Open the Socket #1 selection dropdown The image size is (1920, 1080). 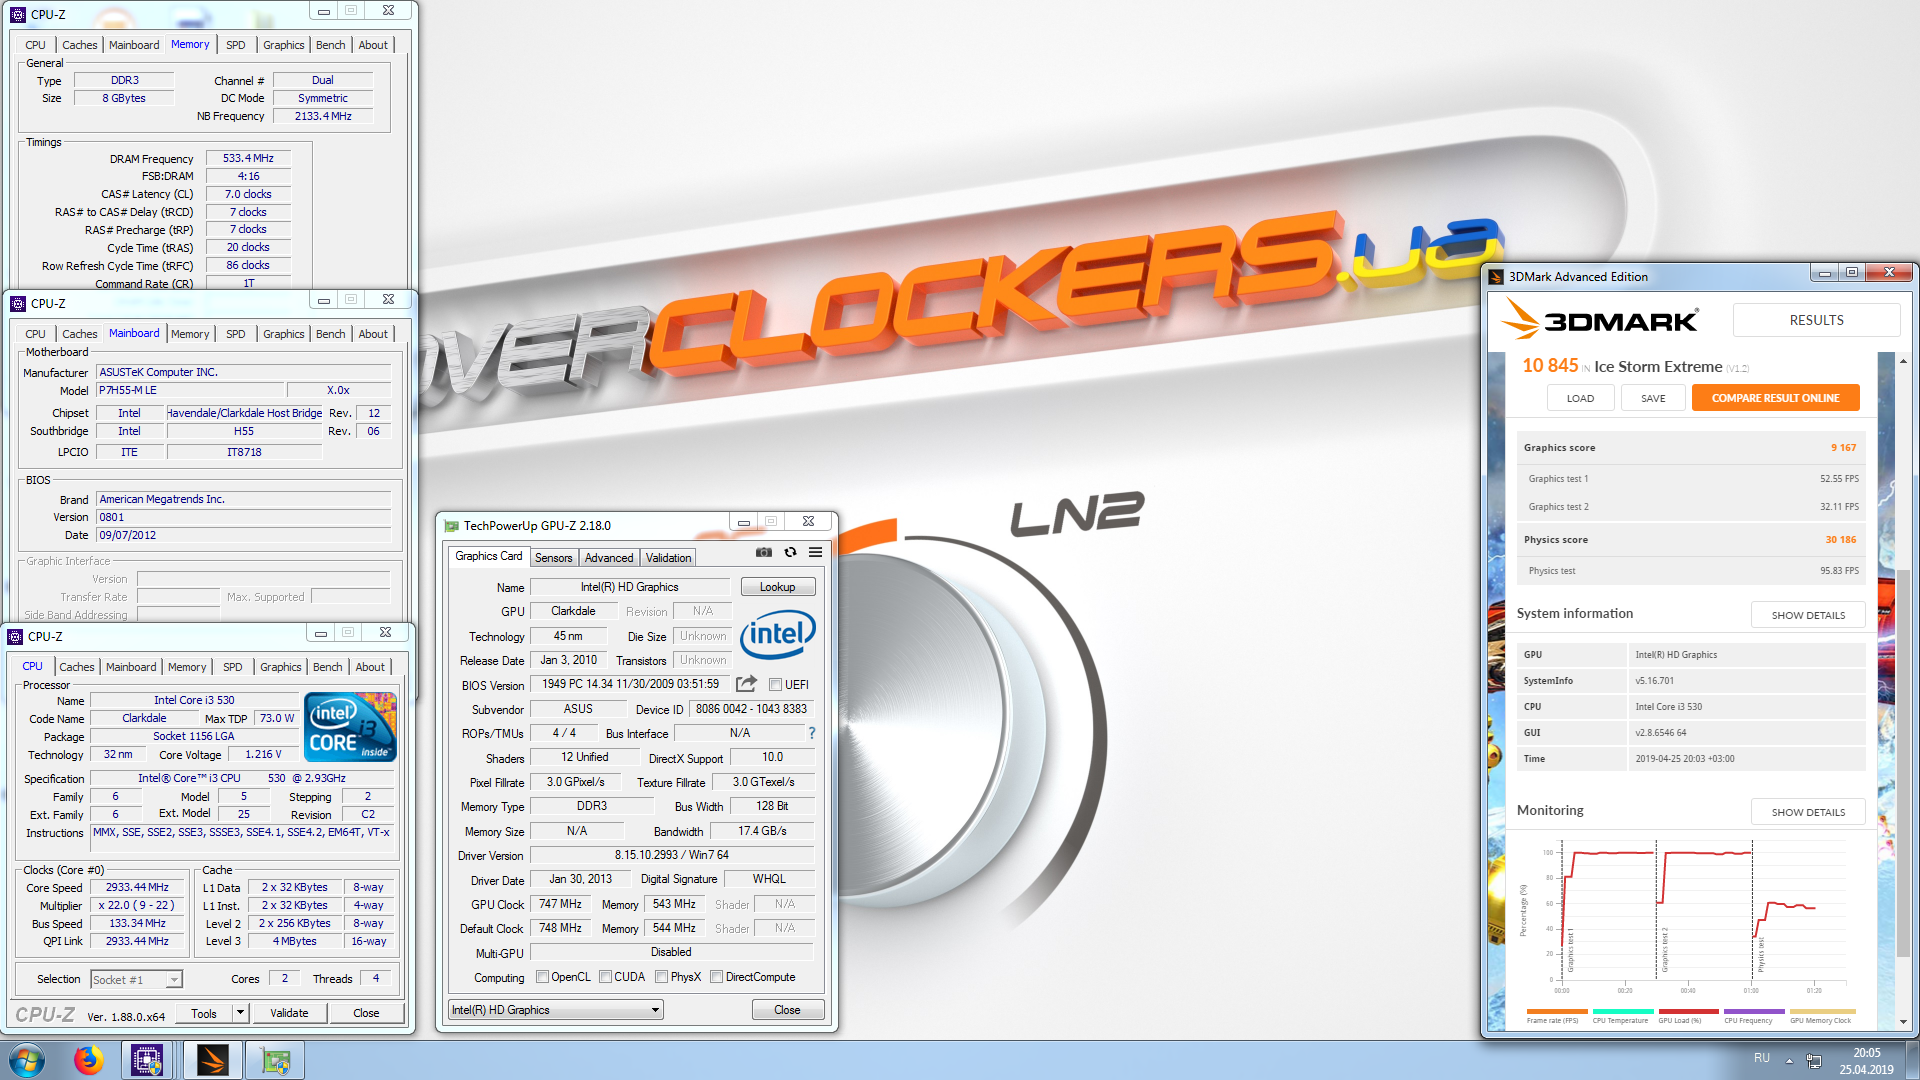click(174, 980)
